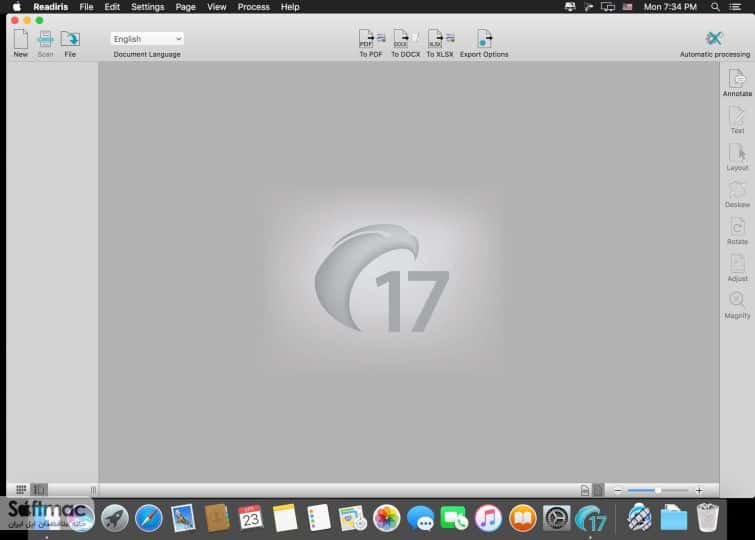Toggle the page list view button
Screen dimensions: 755x540
tap(39, 490)
